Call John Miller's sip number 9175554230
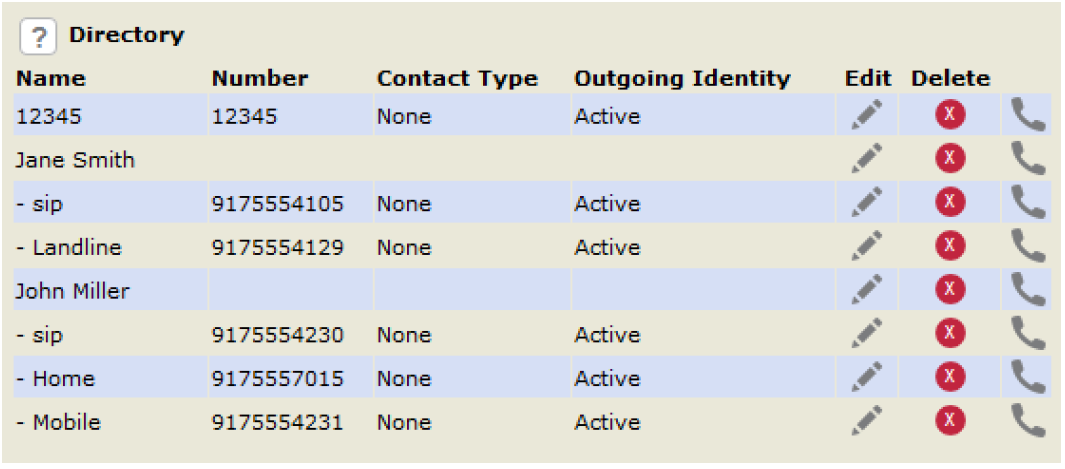 tap(1028, 334)
